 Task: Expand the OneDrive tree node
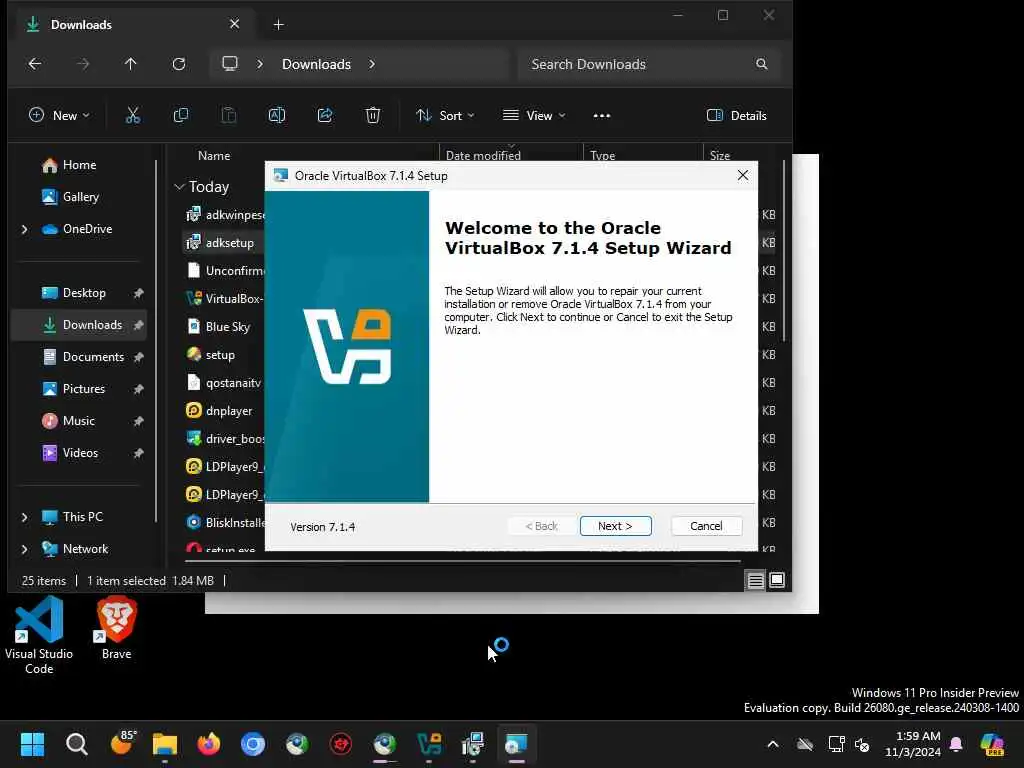click(x=25, y=229)
